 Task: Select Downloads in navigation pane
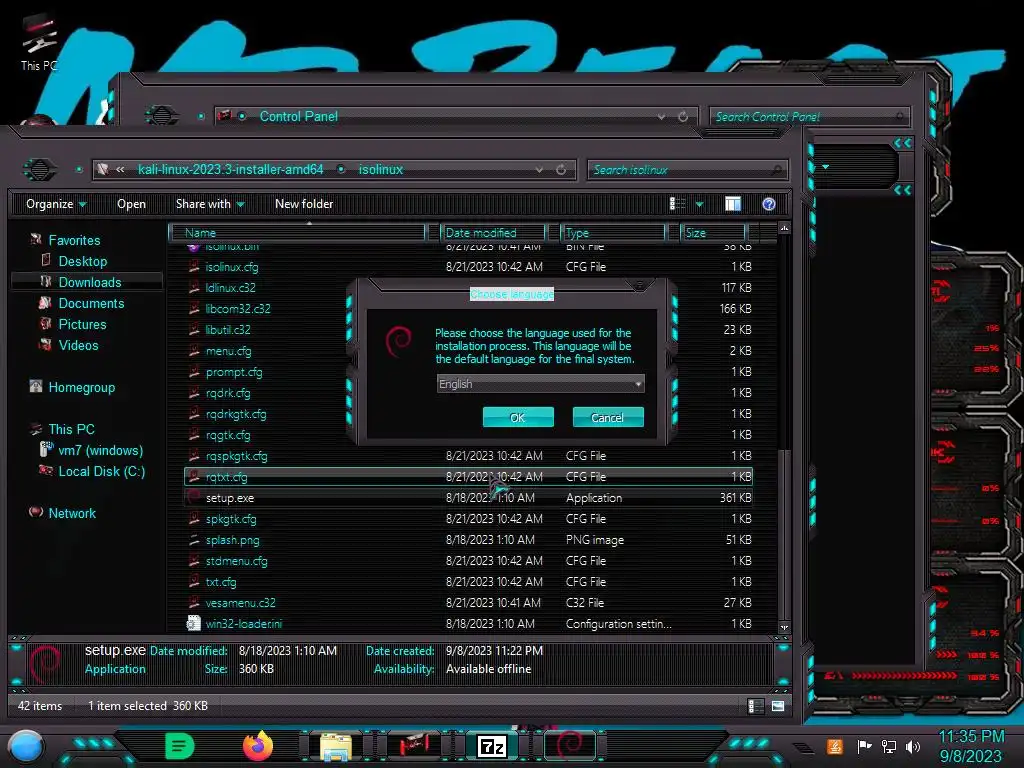[89, 282]
